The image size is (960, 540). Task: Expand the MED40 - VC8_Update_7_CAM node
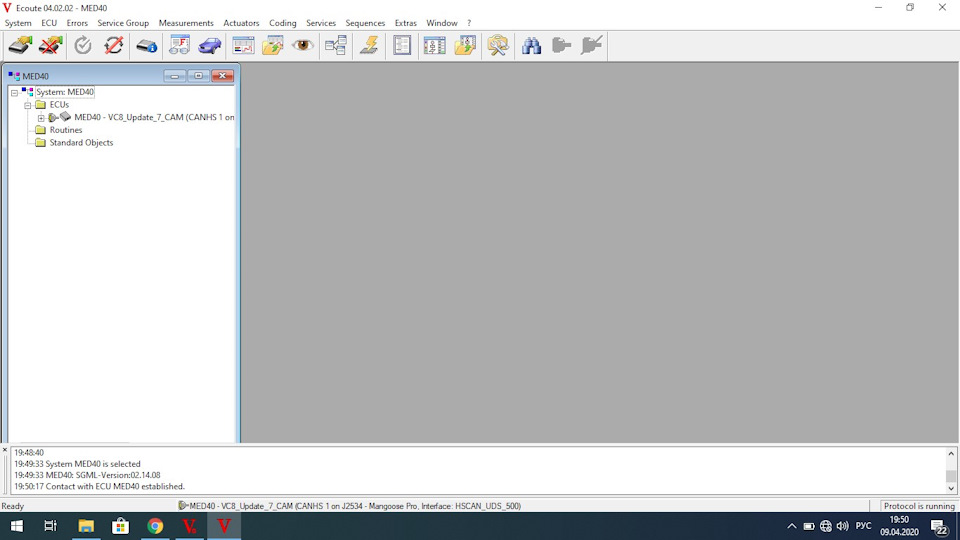(x=41, y=118)
